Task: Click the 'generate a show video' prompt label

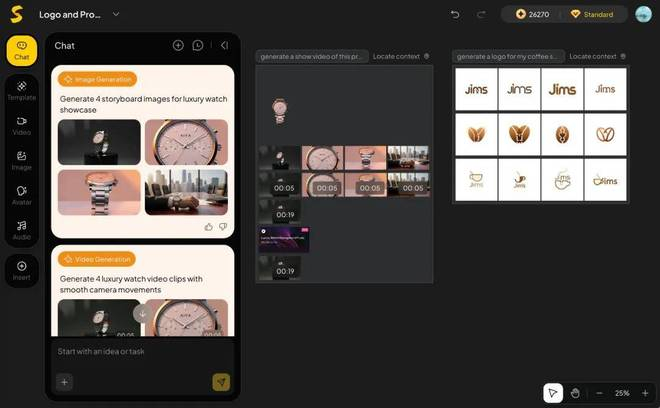Action: pyautogui.click(x=312, y=56)
